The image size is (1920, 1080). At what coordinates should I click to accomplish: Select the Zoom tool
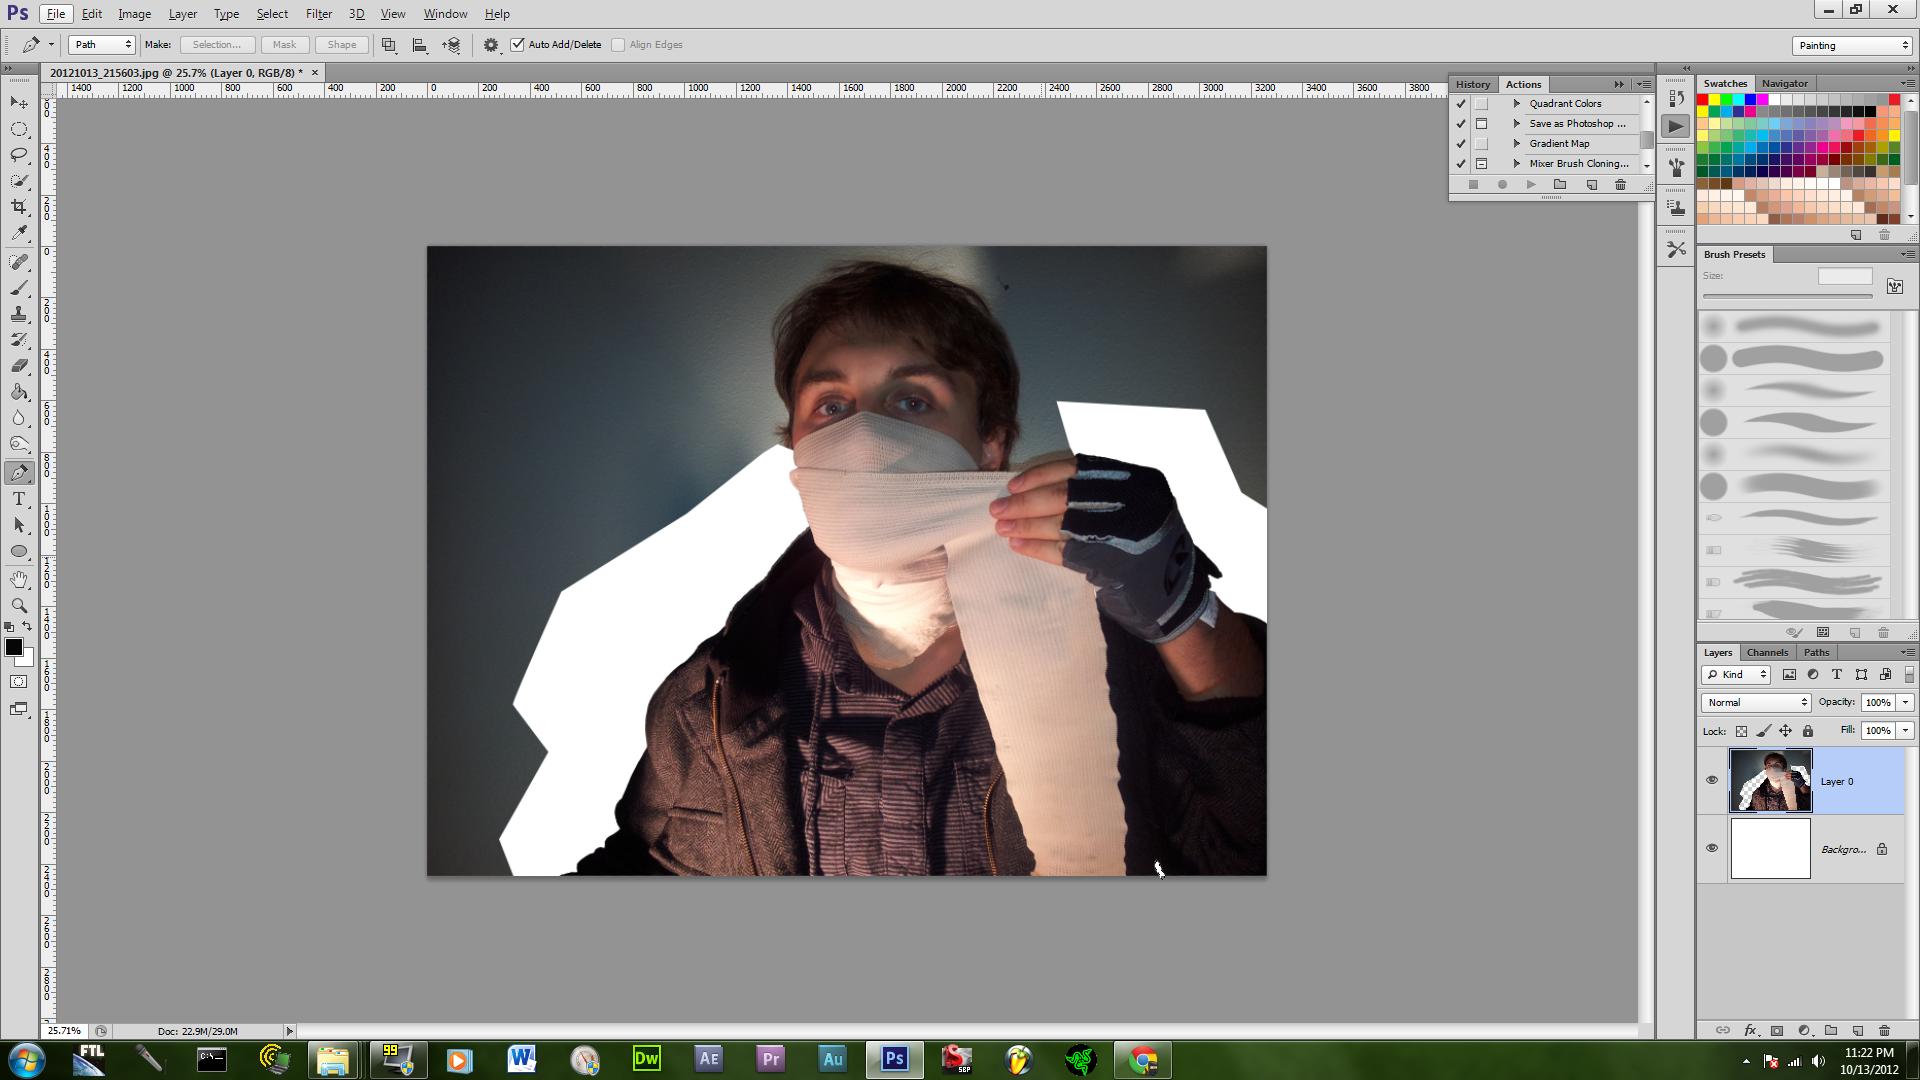tap(19, 606)
